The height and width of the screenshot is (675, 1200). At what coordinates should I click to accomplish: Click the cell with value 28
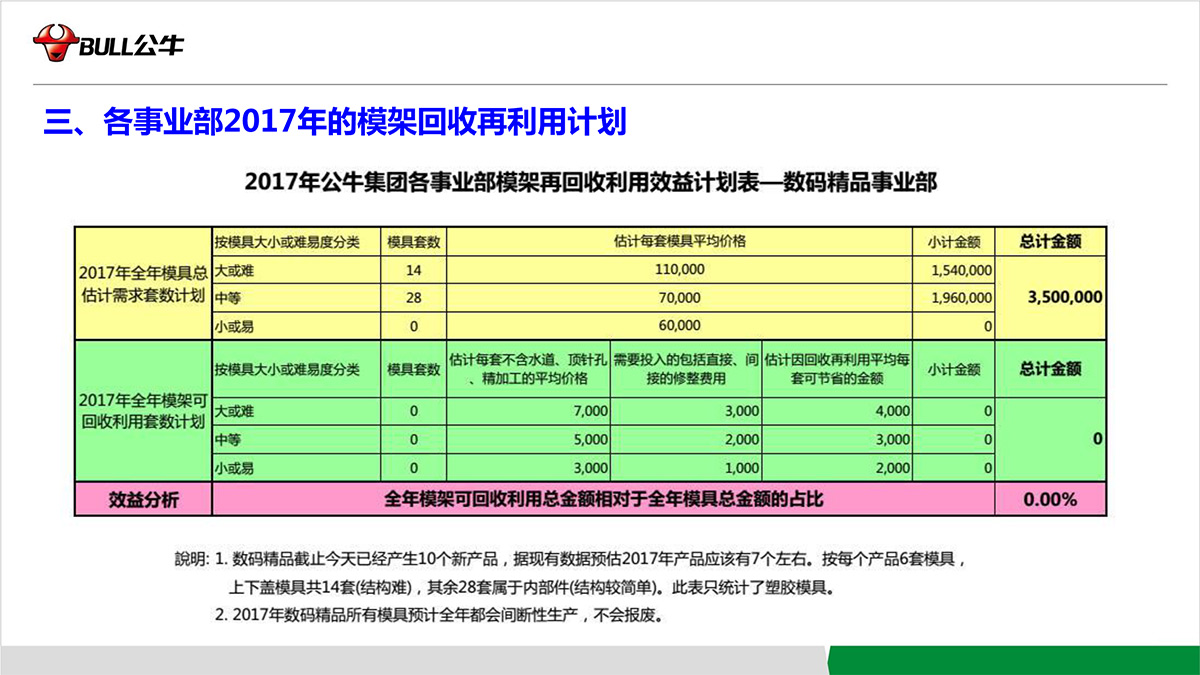coord(414,298)
